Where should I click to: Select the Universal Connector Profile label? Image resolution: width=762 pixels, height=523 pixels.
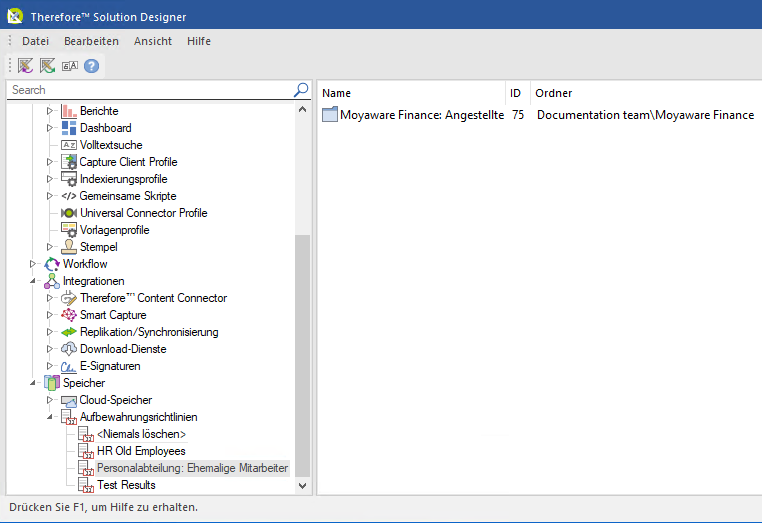click(x=143, y=213)
